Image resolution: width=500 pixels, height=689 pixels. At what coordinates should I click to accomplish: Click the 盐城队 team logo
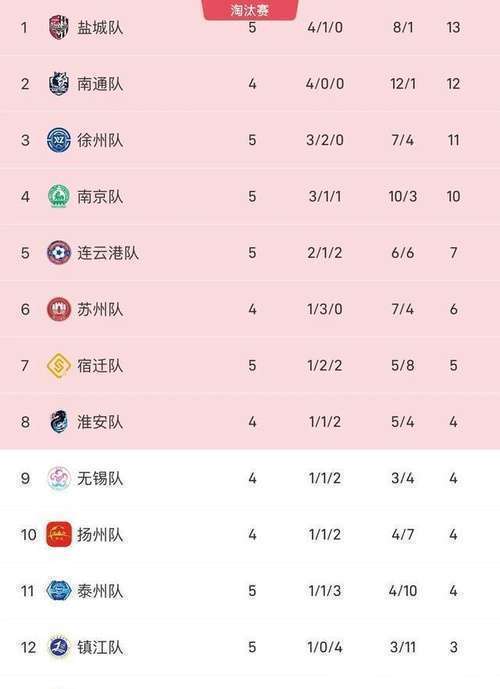[59, 27]
